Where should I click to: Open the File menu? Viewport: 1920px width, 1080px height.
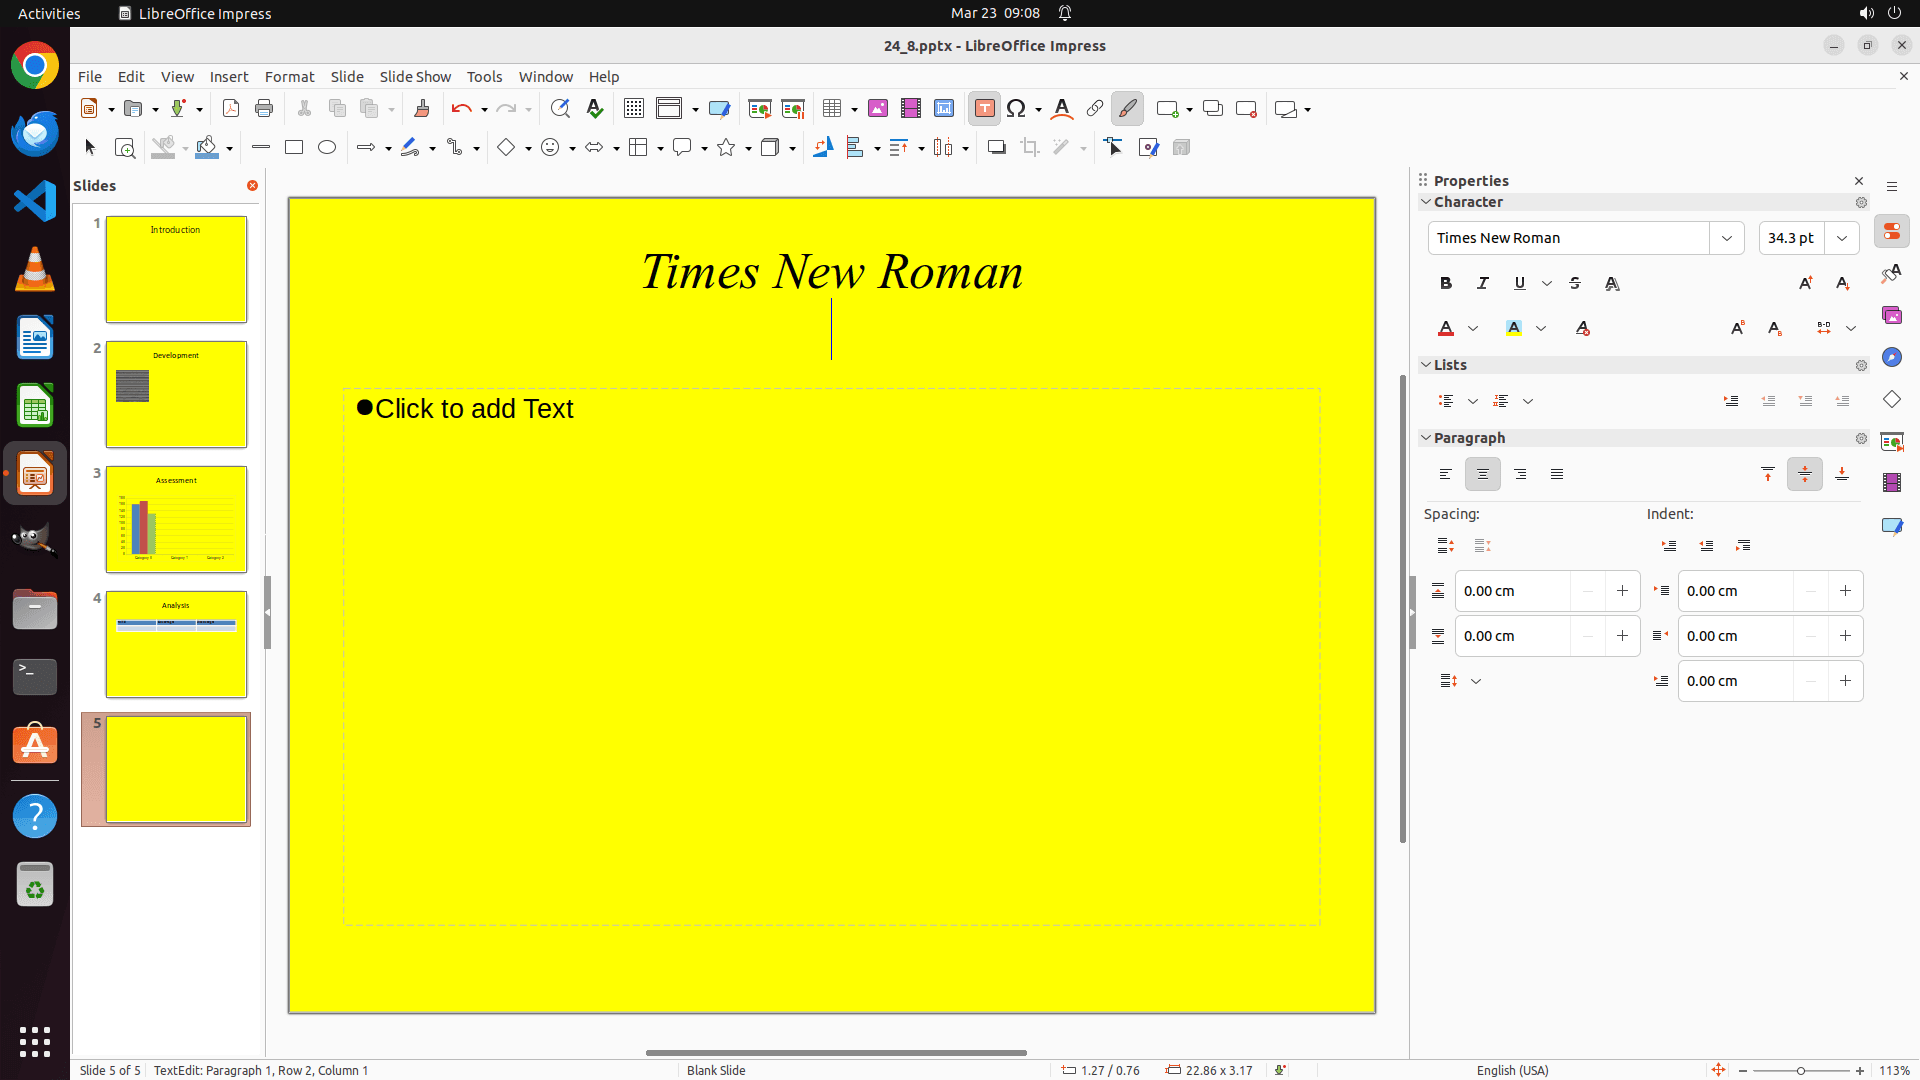pos(90,76)
